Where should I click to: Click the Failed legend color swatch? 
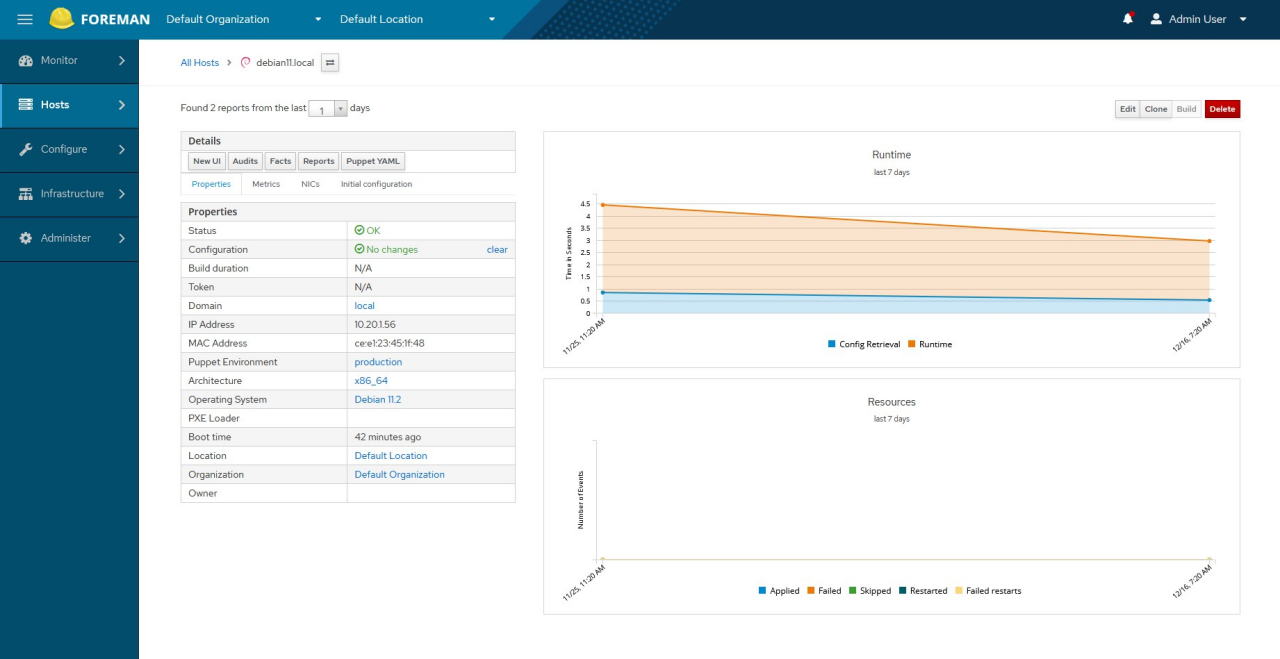pyautogui.click(x=810, y=591)
